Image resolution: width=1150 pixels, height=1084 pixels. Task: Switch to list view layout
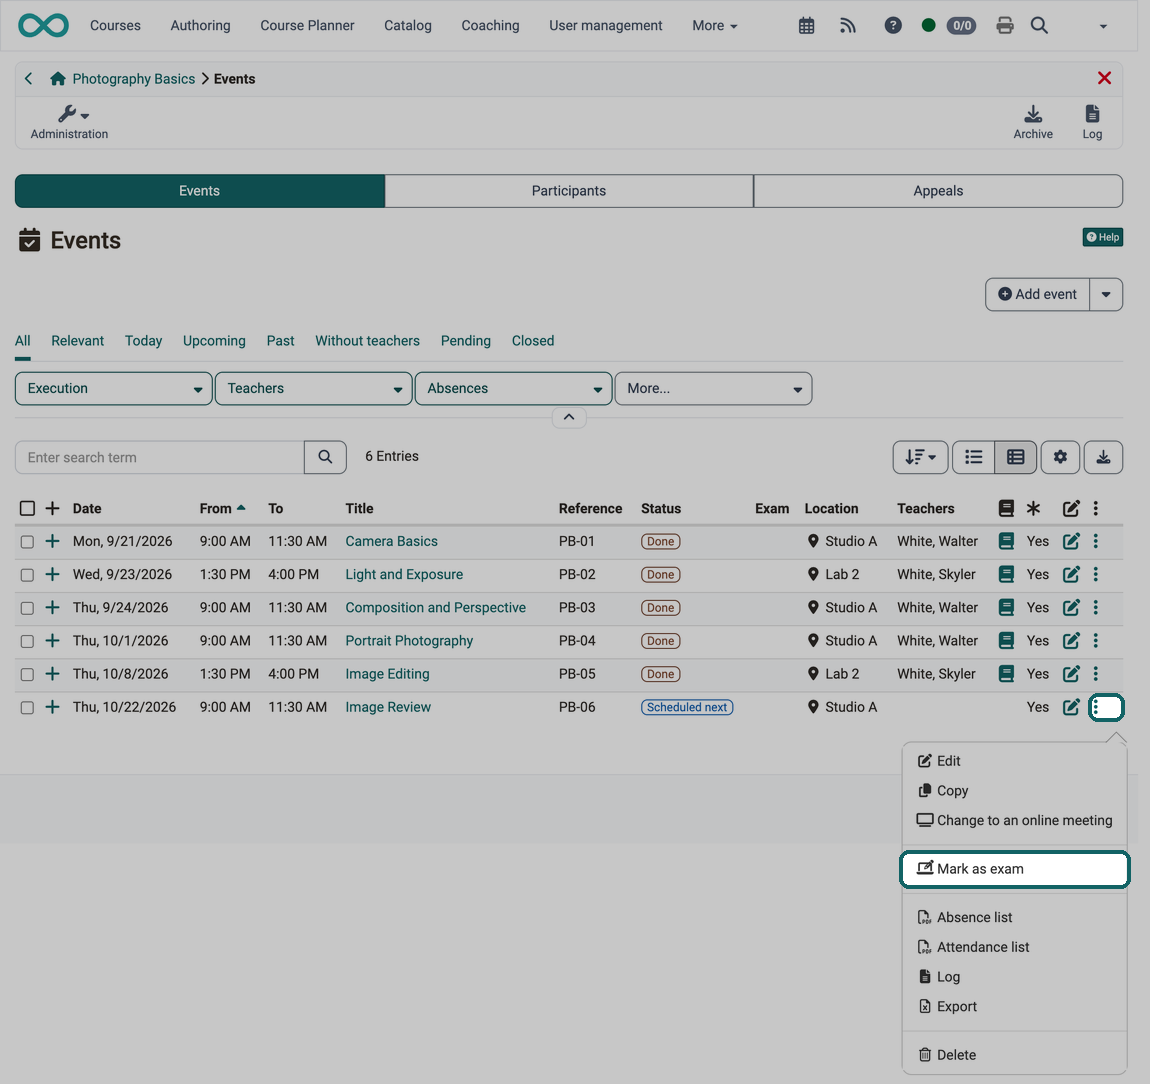point(973,457)
